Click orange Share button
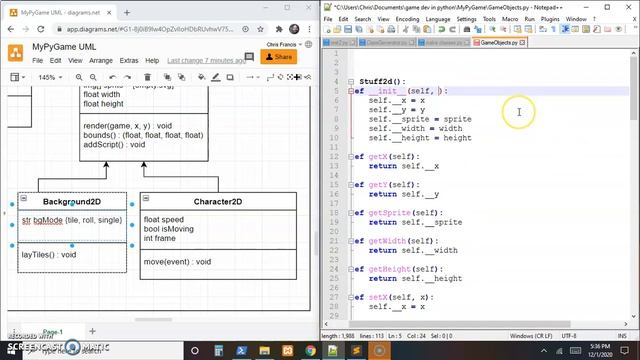The width and height of the screenshot is (640, 360). coord(279,57)
